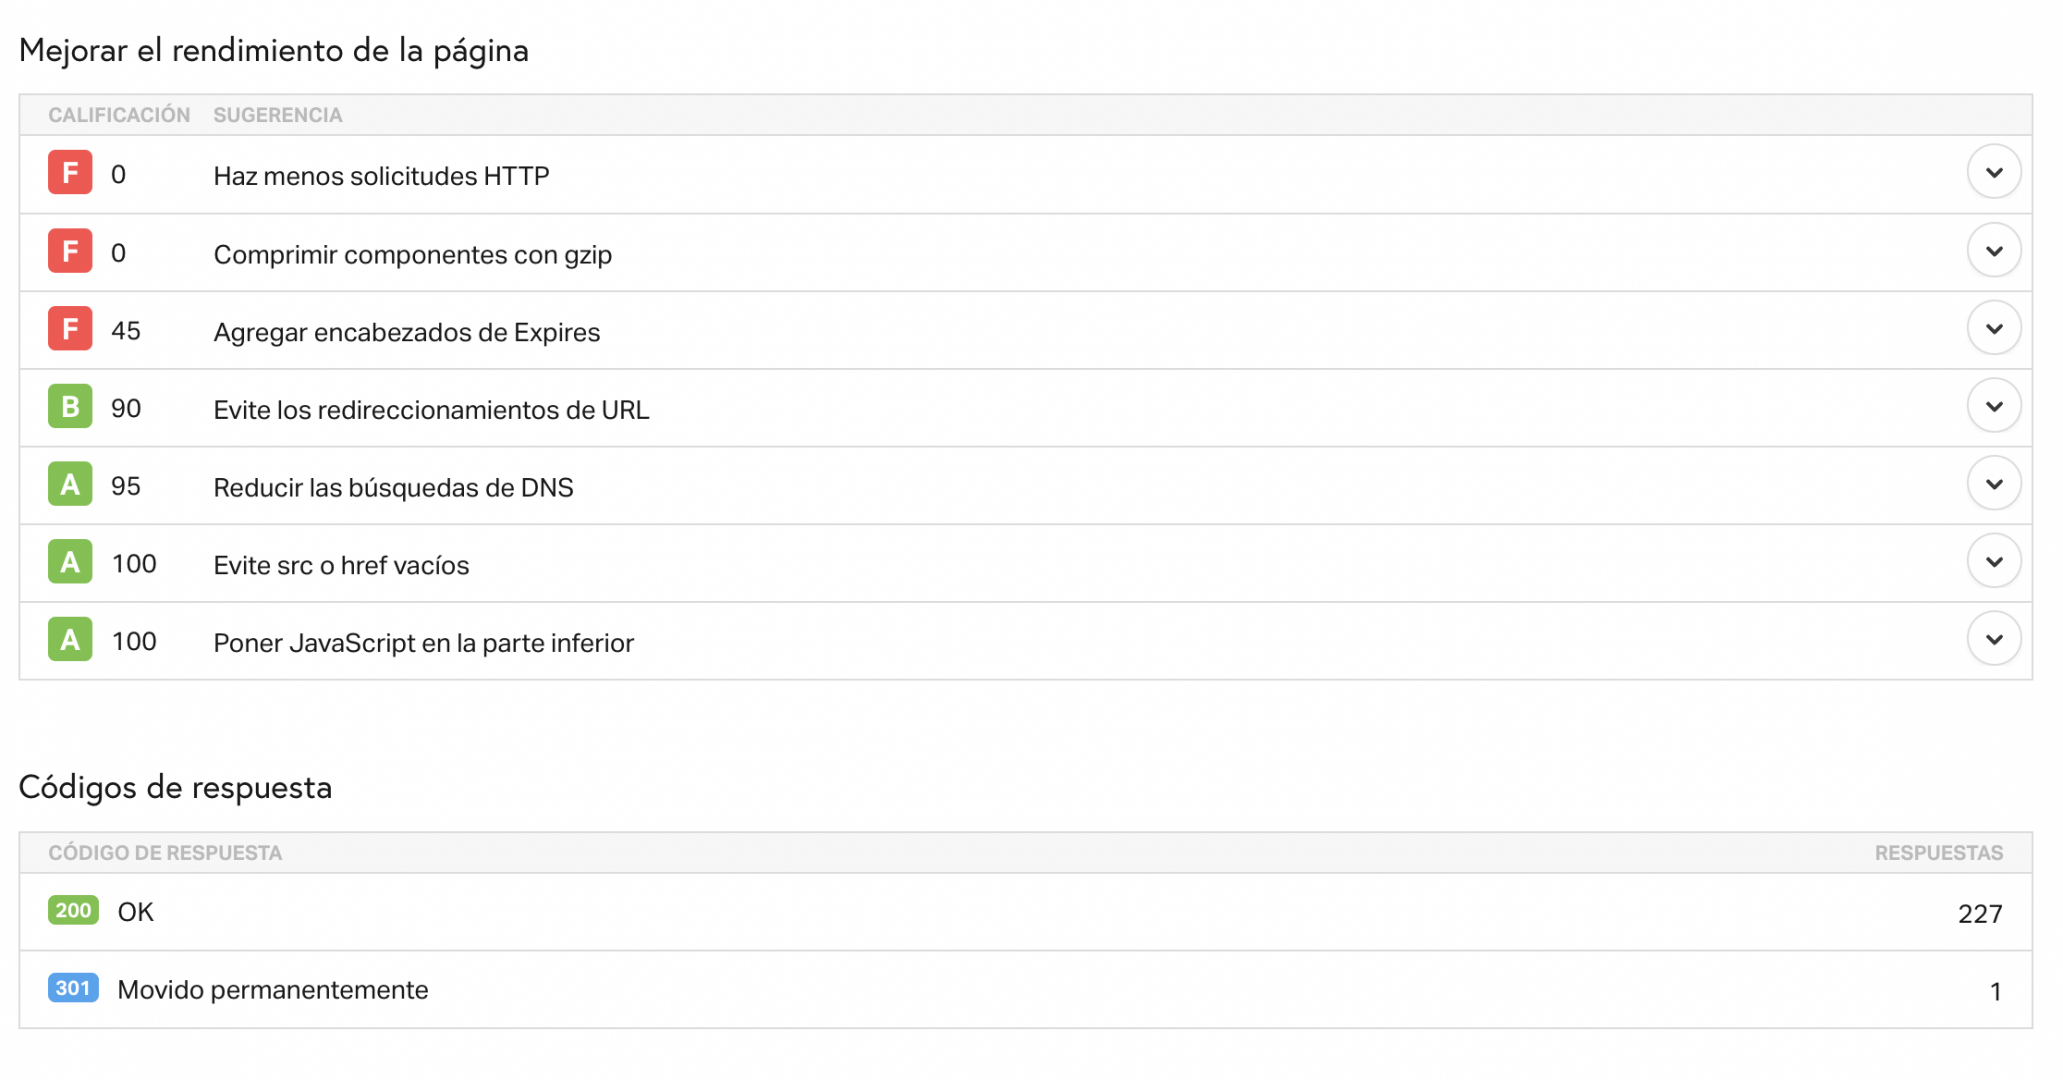This screenshot has width=2063, height=1080.
Task: Click the SUGERENCIA column header
Action: coord(278,115)
